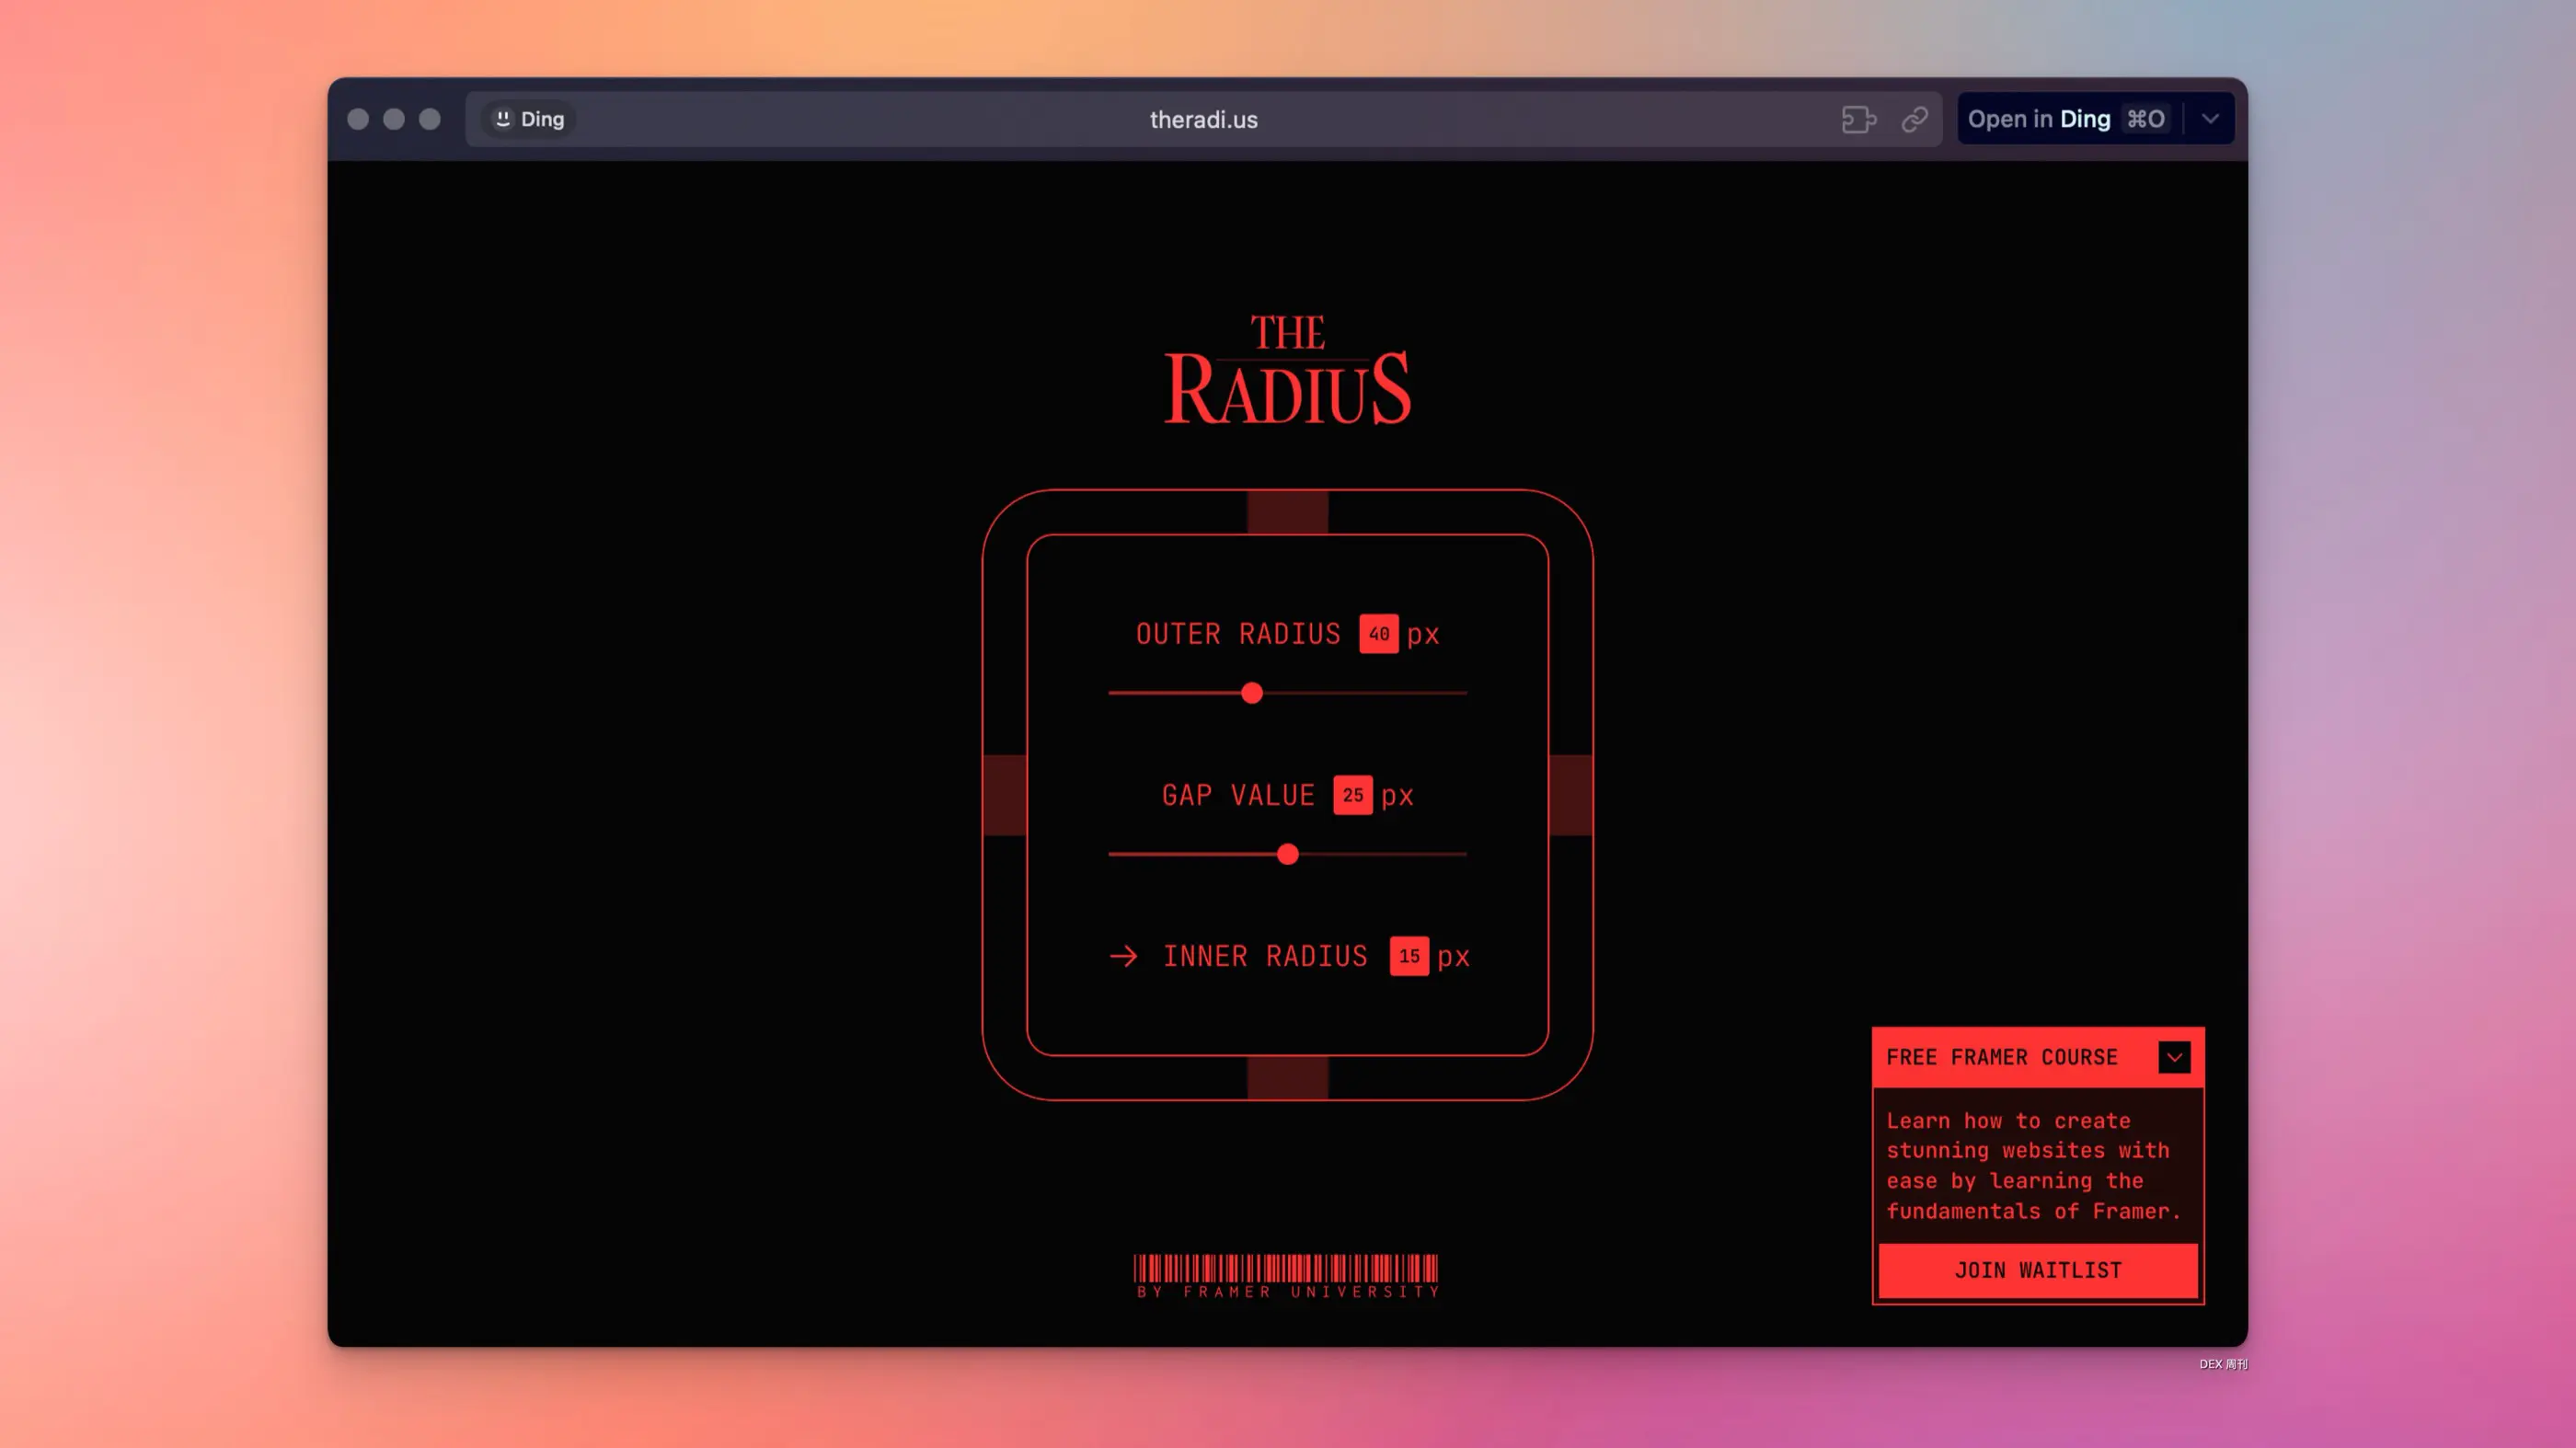Image resolution: width=2576 pixels, height=1448 pixels.
Task: Click the Gap Value 25 value field
Action: pyautogui.click(x=1352, y=795)
